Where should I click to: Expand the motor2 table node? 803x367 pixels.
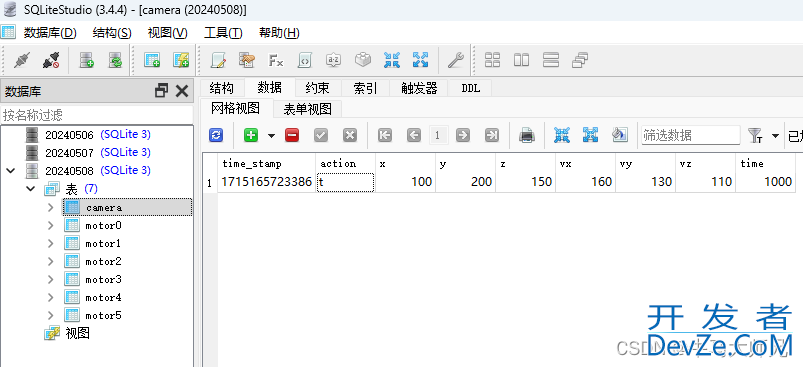click(50, 261)
